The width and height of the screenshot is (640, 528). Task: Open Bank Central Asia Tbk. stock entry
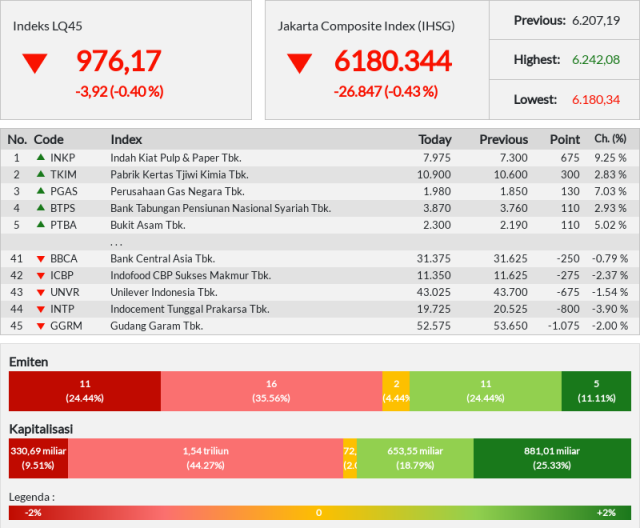point(320,259)
